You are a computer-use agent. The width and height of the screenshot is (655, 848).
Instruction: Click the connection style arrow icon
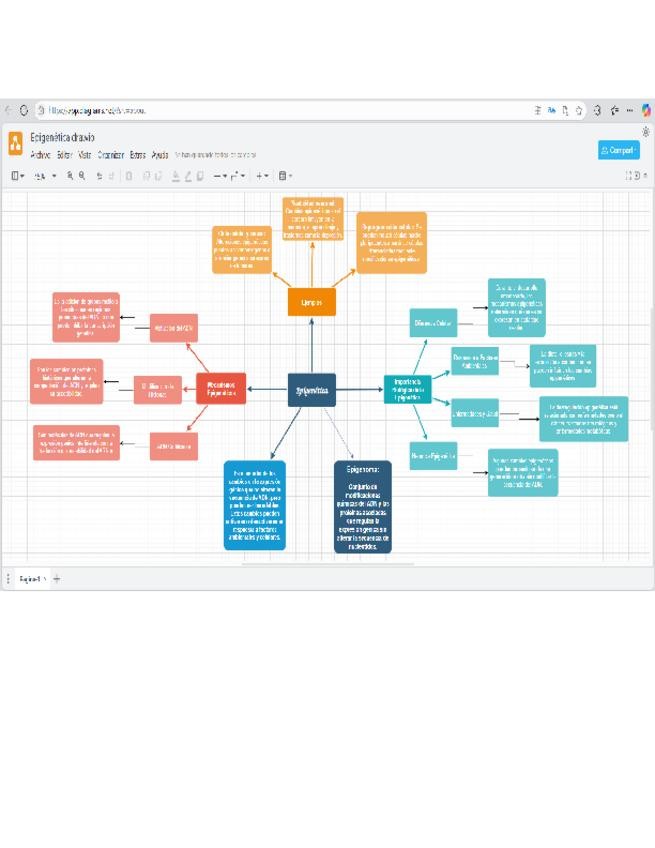(x=217, y=176)
